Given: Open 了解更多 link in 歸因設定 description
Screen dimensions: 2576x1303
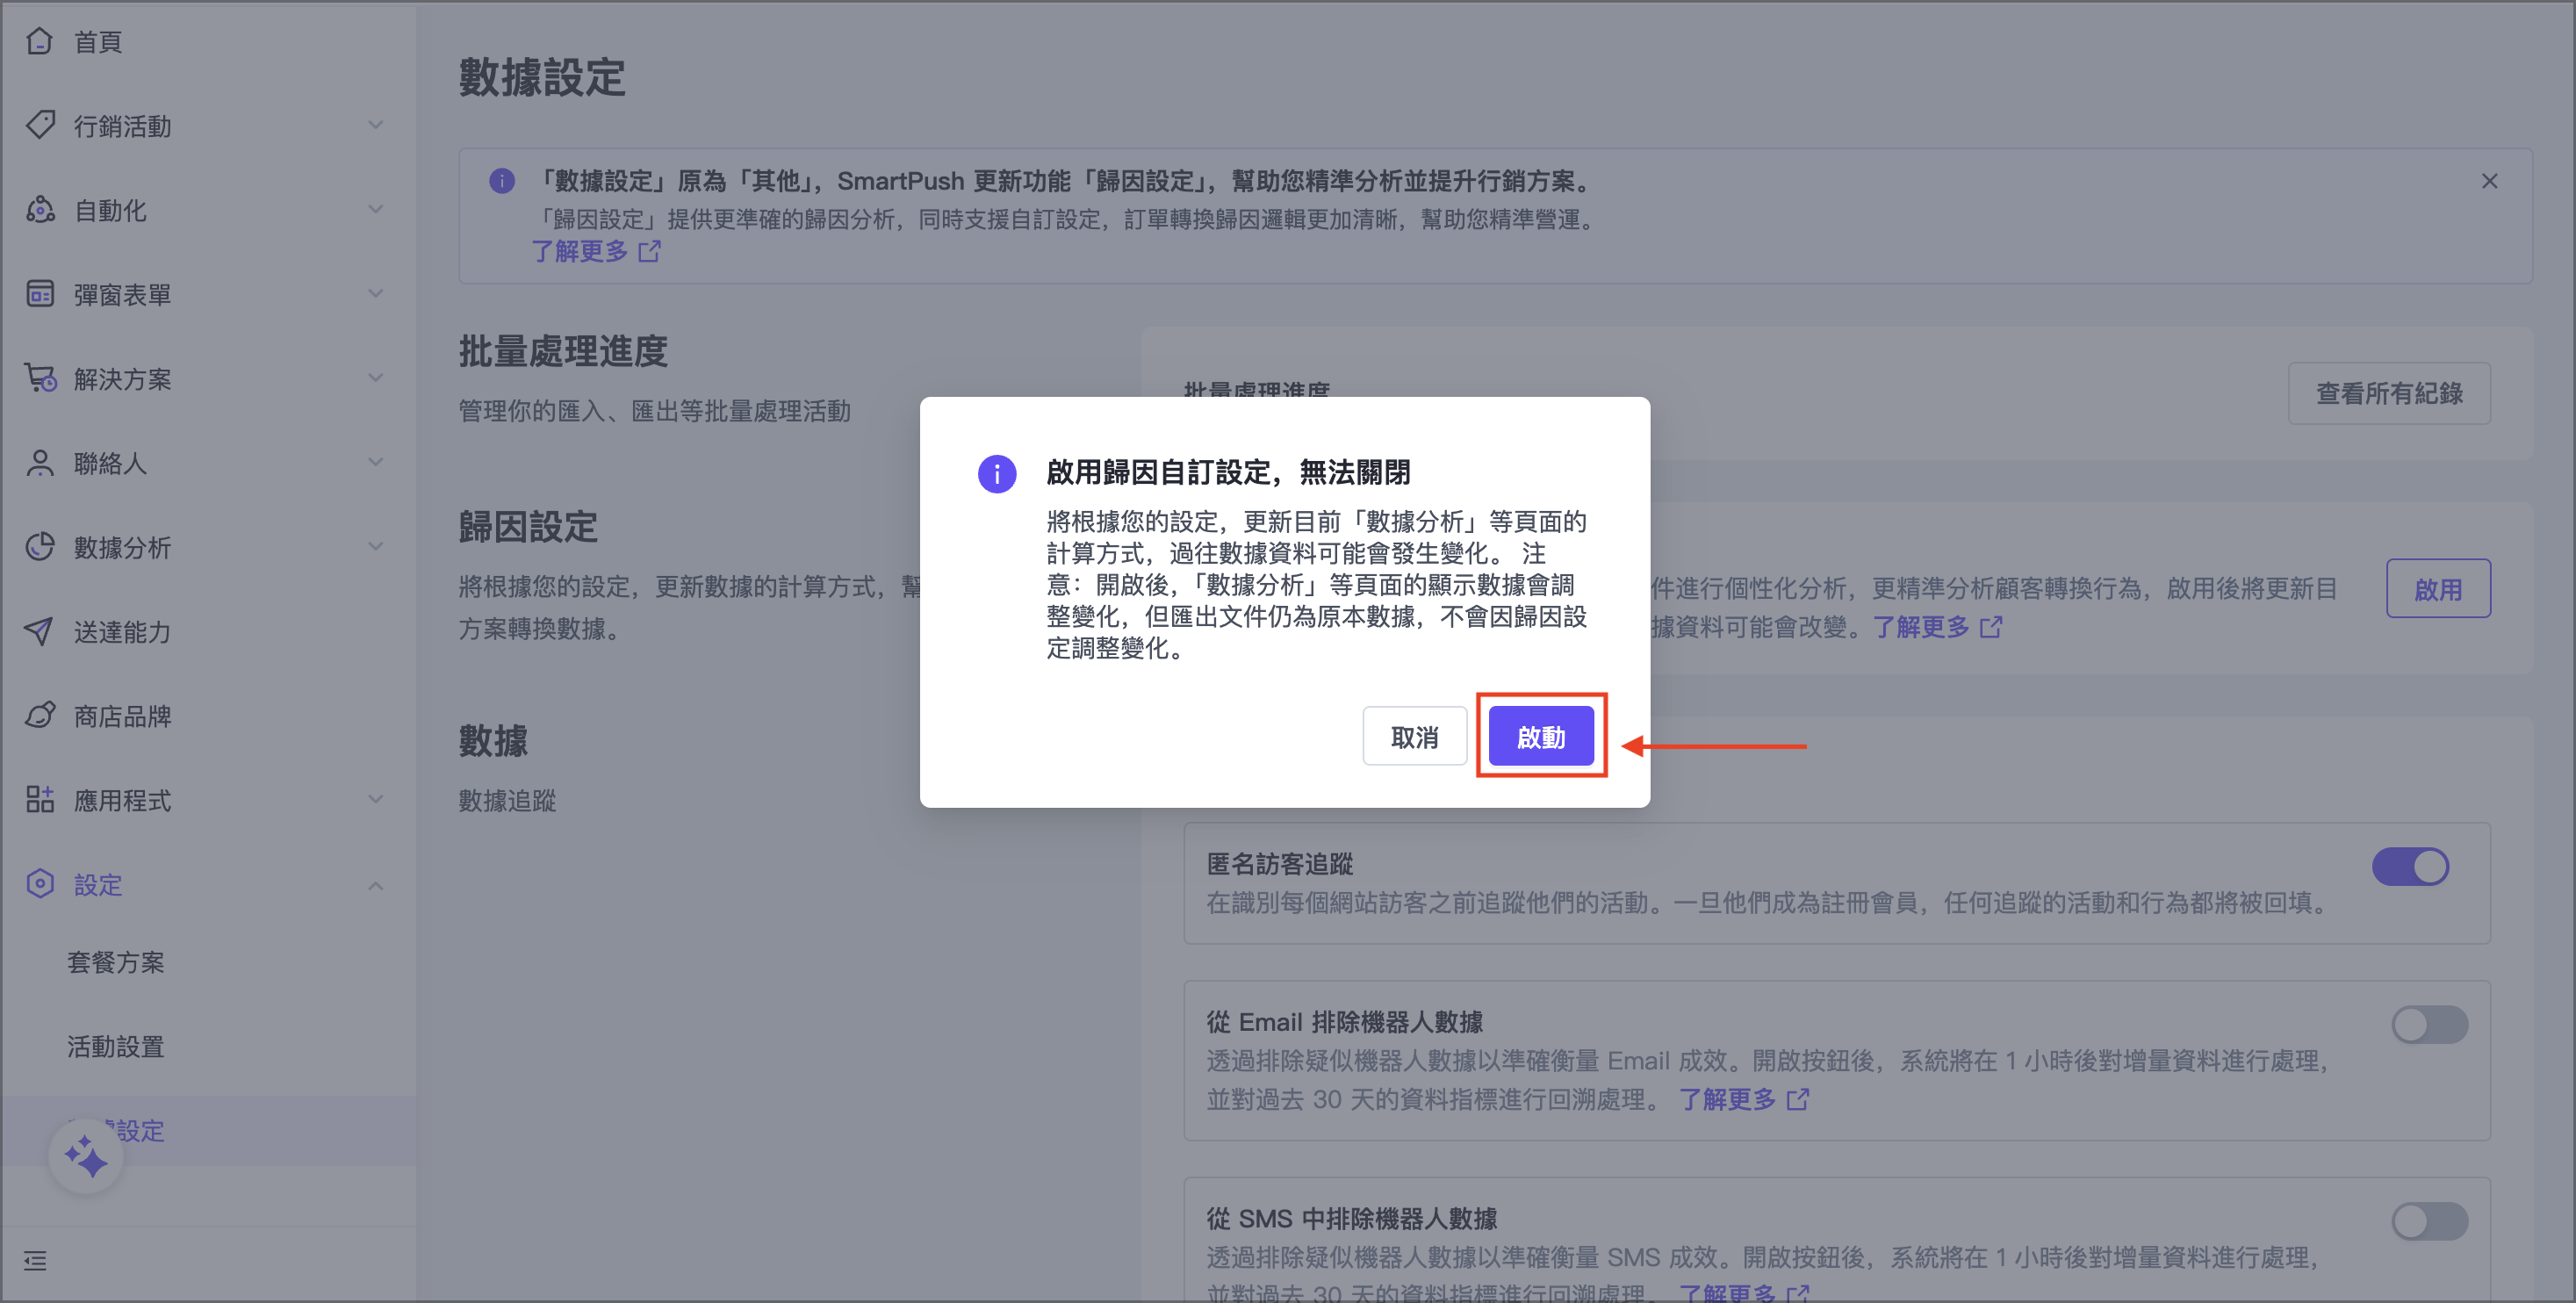Looking at the screenshot, I should pyautogui.click(x=1937, y=627).
